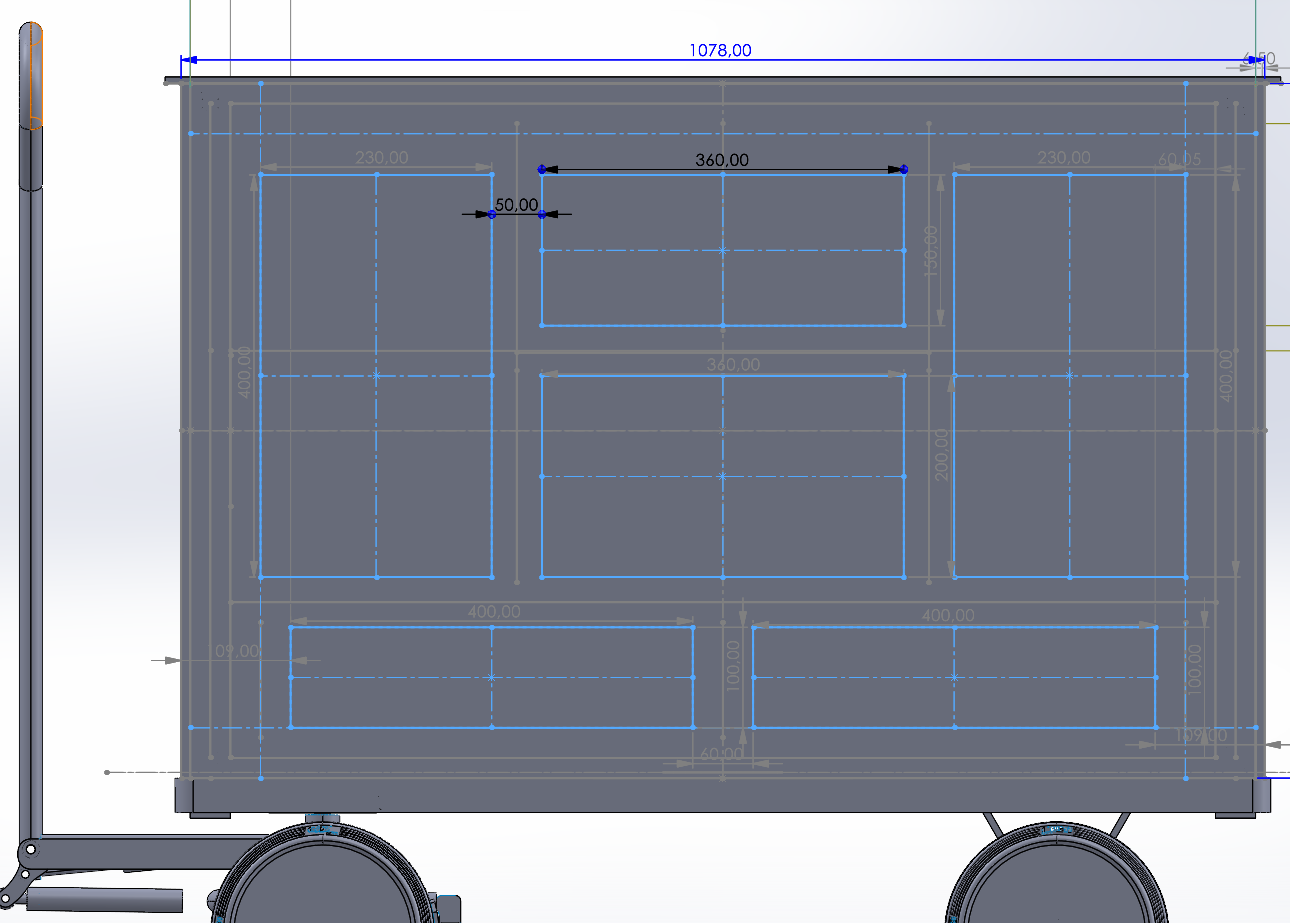Image resolution: width=1290 pixels, height=923 pixels.
Task: Select the 50,00 spacing dimension
Action: pos(516,205)
